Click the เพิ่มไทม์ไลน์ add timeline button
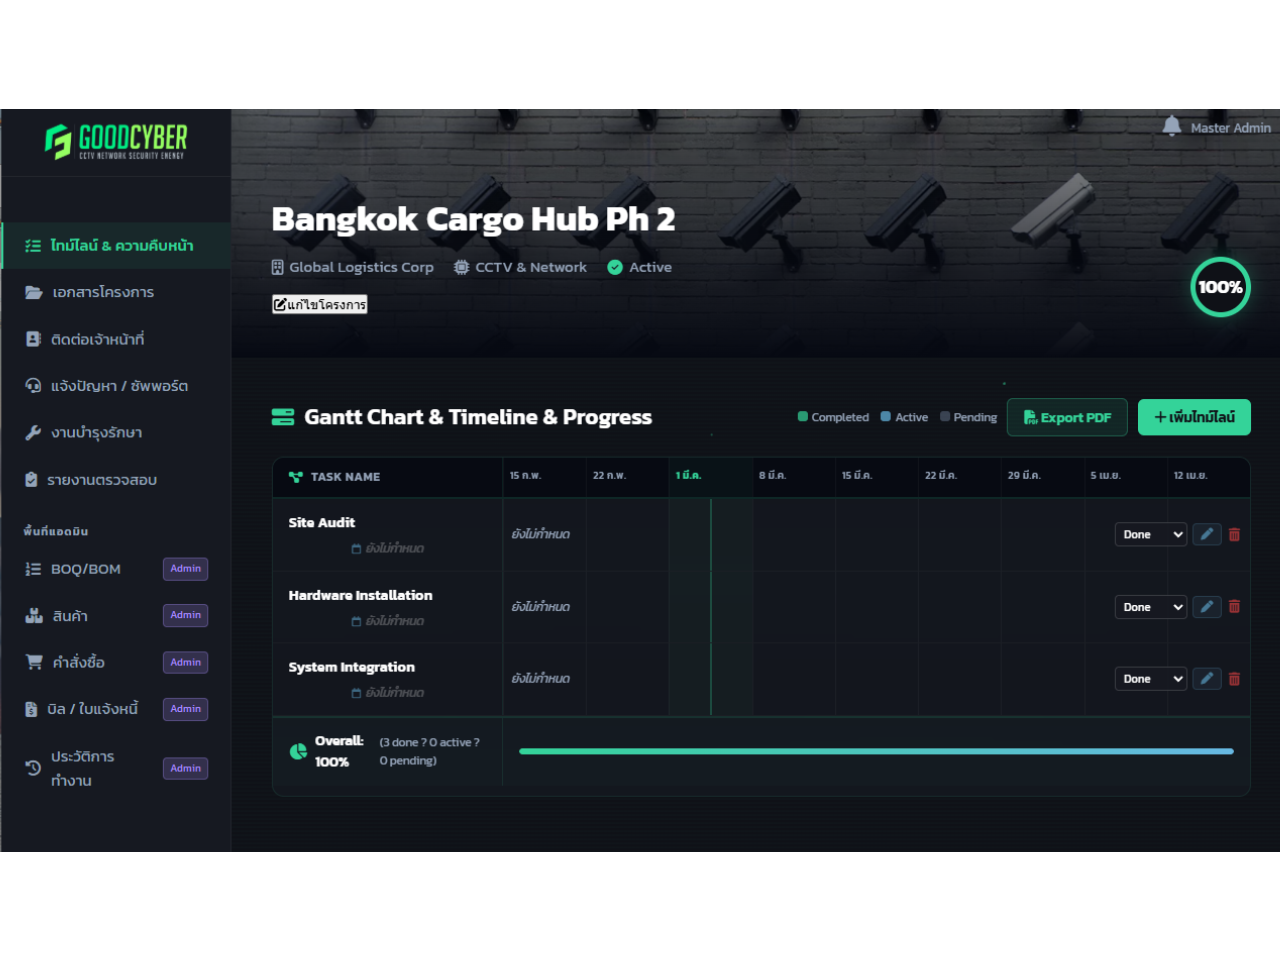The height and width of the screenshot is (960, 1280). (1194, 417)
